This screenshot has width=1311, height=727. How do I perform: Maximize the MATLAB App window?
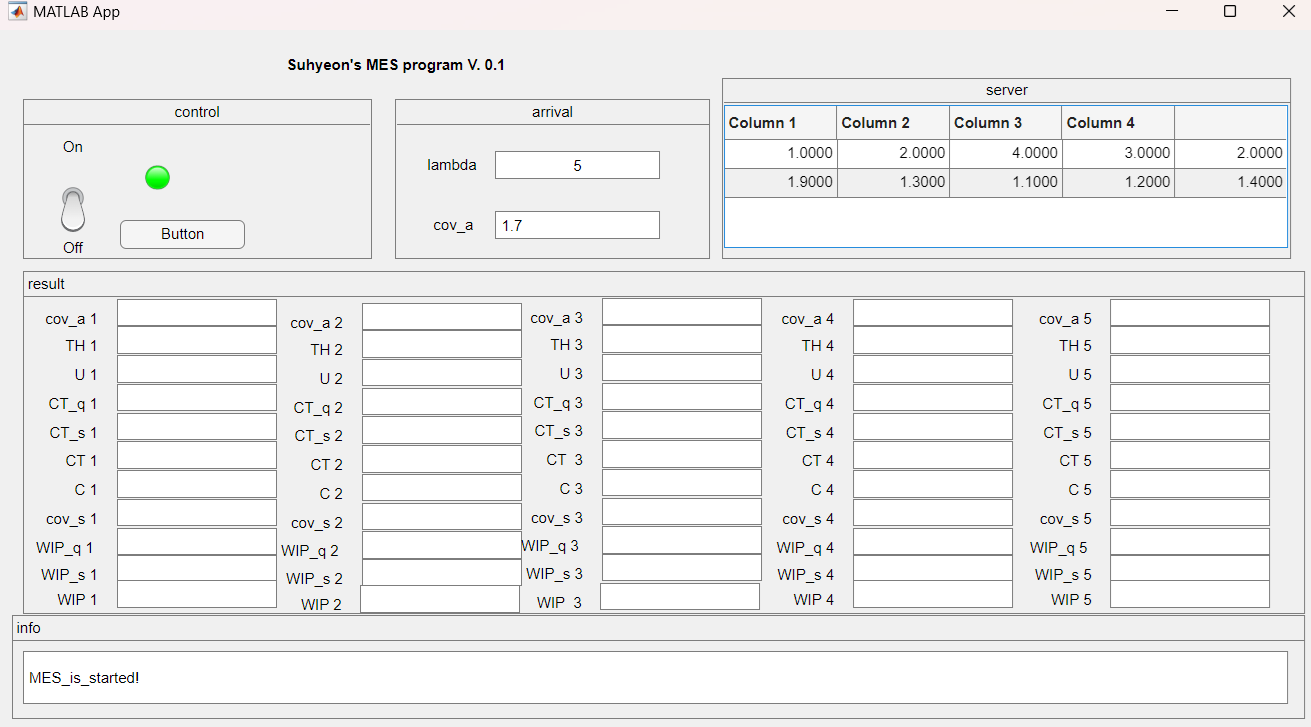(1230, 11)
